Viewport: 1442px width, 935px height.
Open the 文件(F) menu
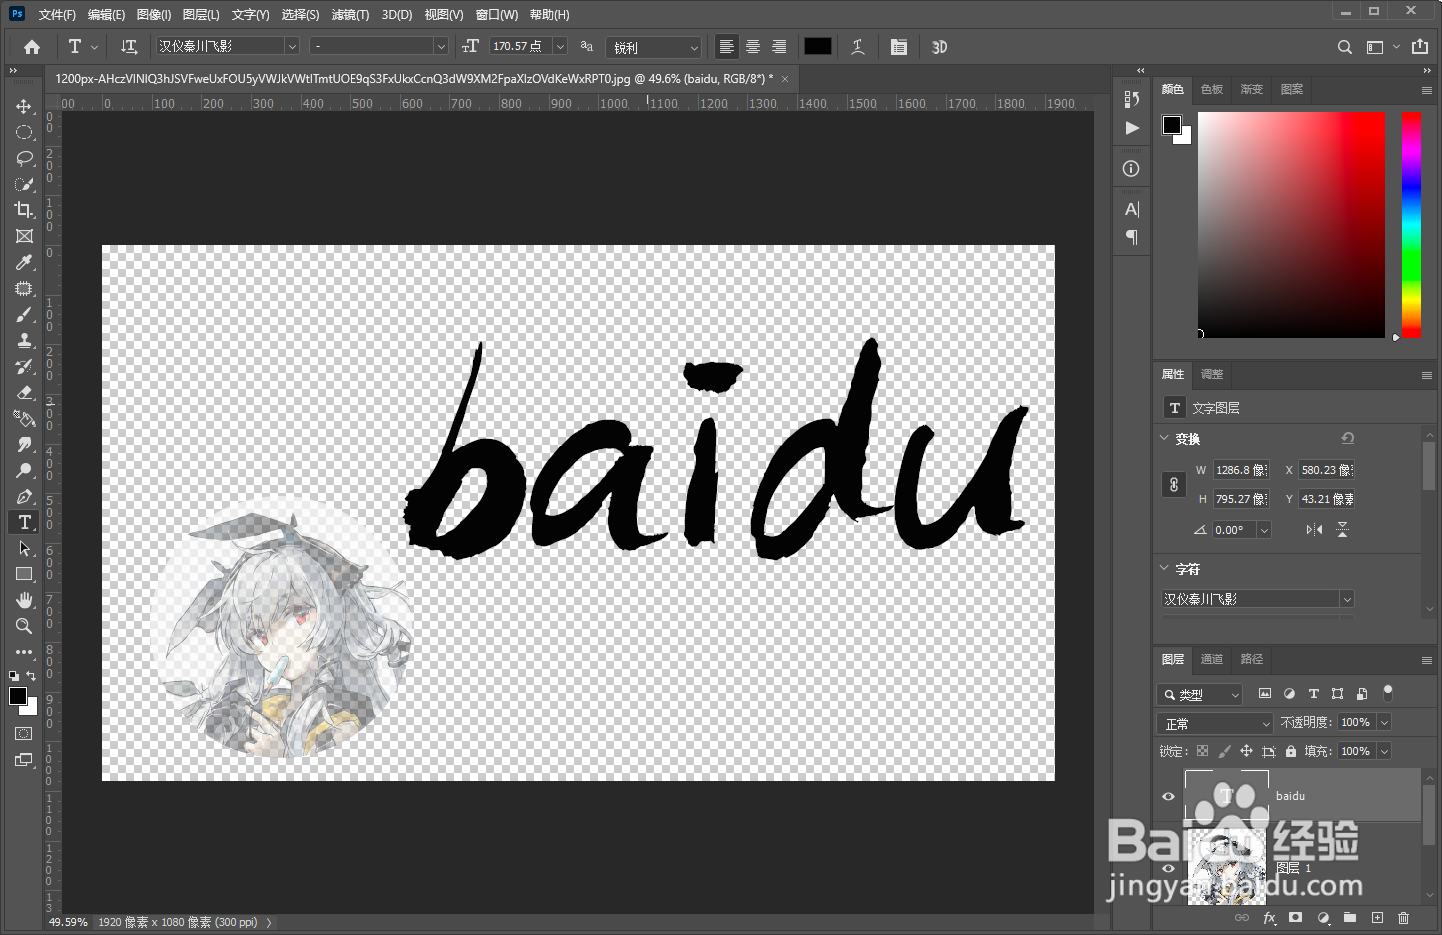[57, 15]
